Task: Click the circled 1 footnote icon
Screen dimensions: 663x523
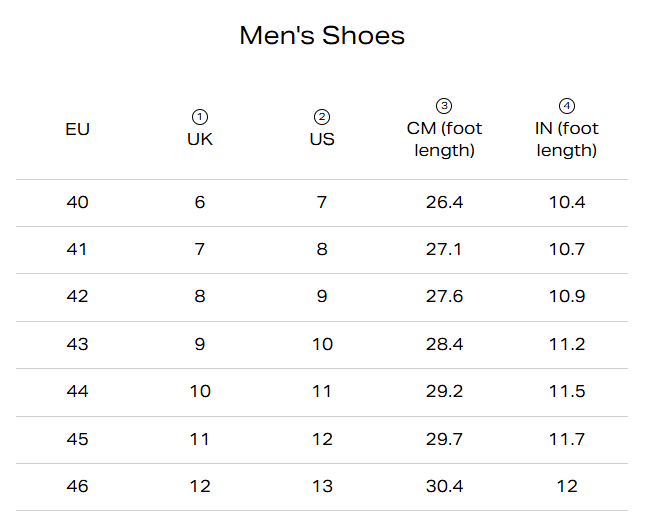Action: (200, 117)
